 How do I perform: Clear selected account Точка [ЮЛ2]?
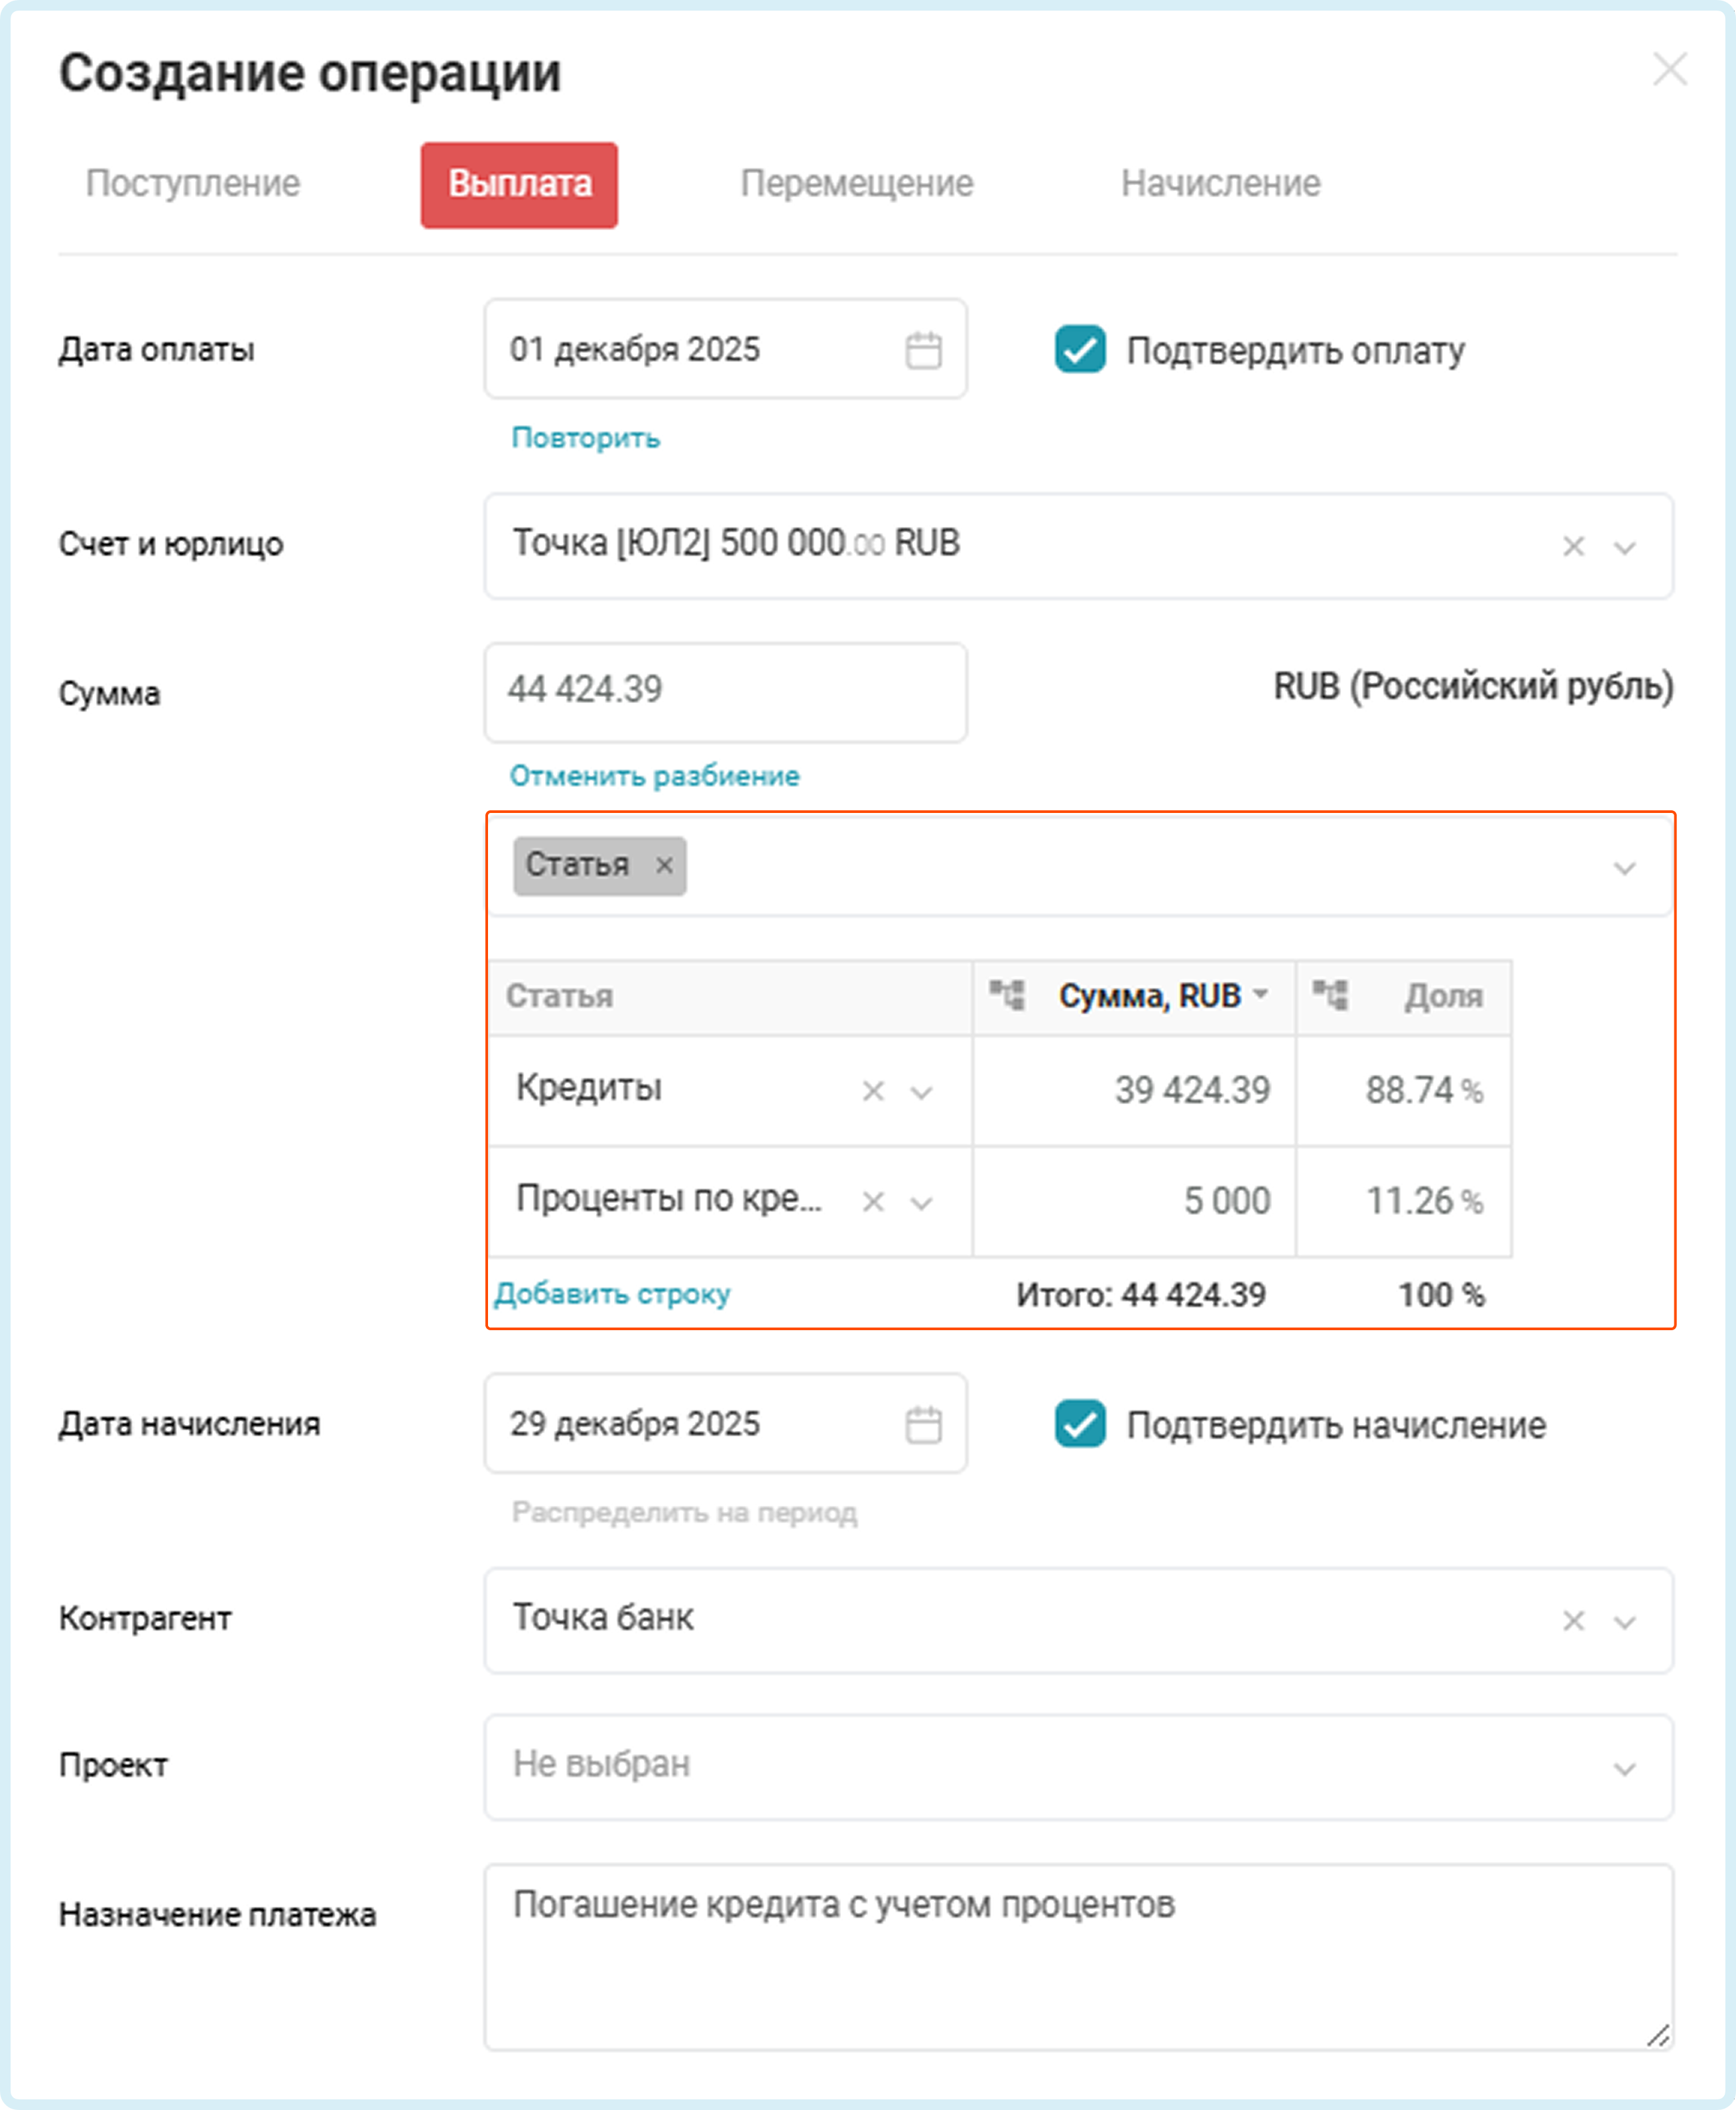point(1573,547)
